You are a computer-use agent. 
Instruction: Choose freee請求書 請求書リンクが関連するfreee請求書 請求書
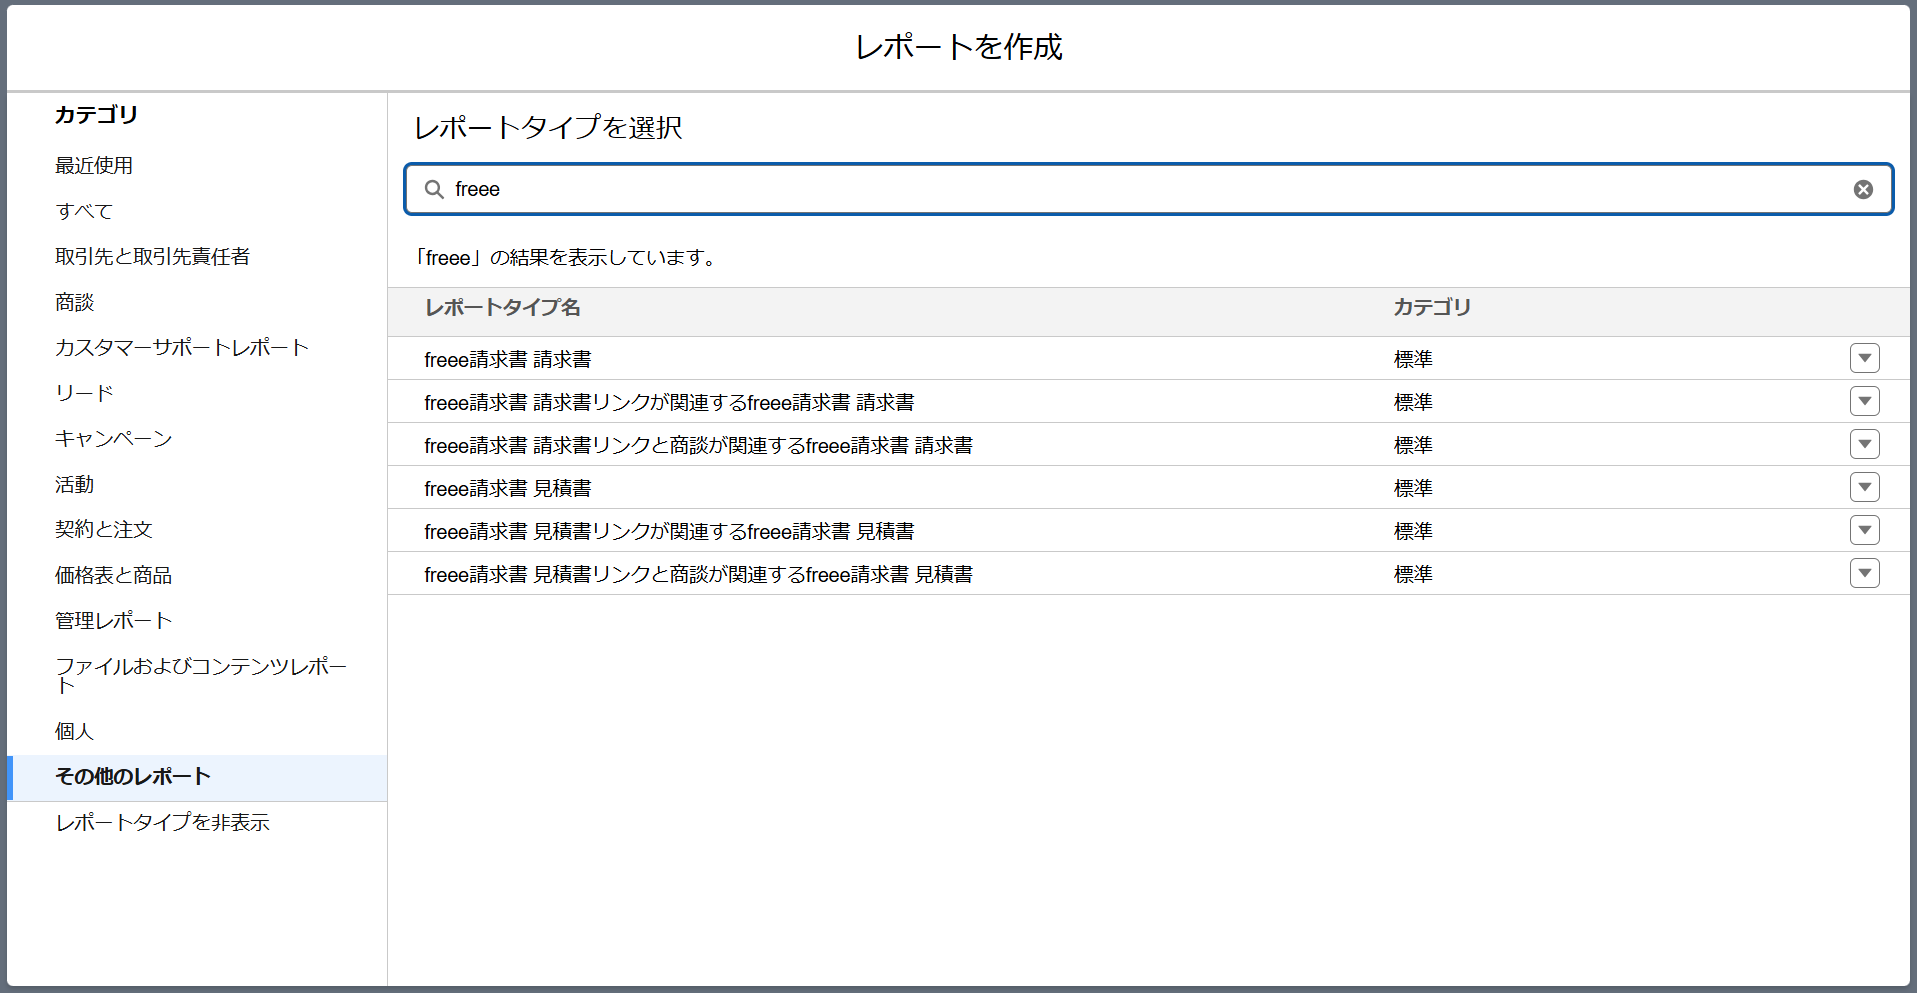669,402
